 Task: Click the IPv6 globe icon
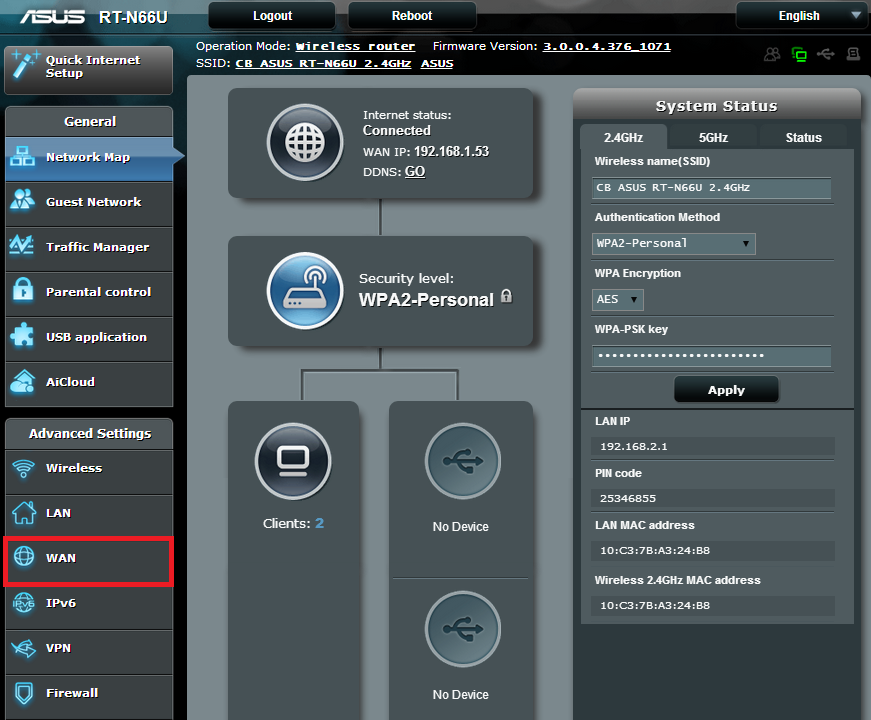(24, 602)
